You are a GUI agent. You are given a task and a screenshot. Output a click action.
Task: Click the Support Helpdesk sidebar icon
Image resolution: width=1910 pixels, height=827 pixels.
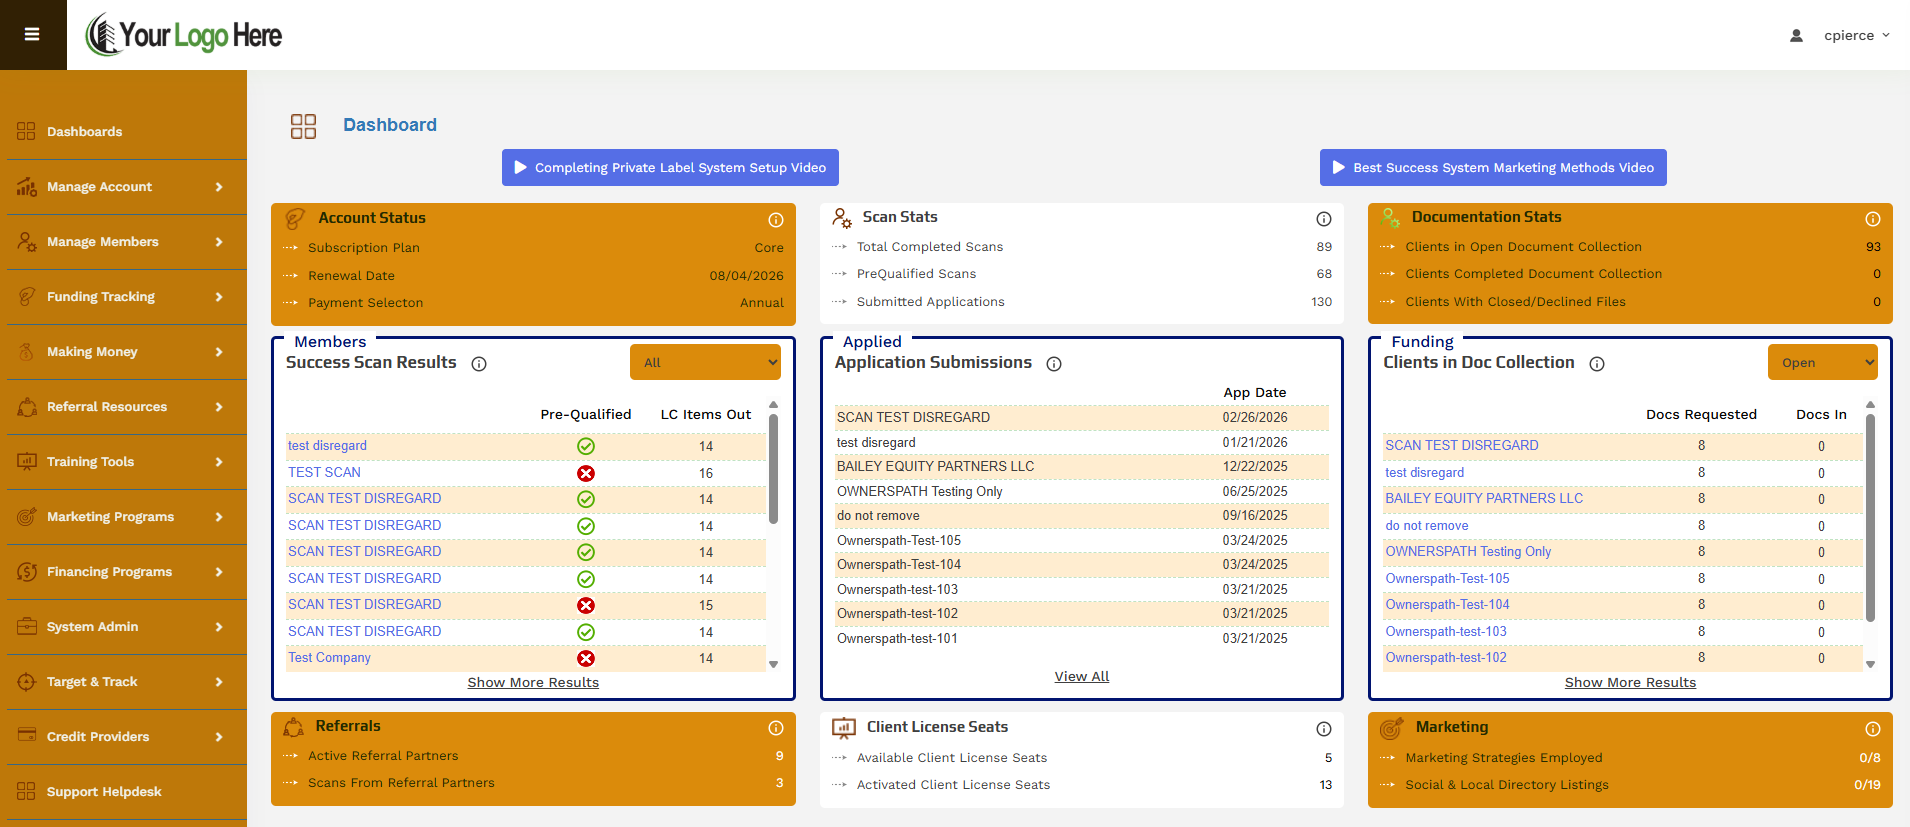(26, 791)
